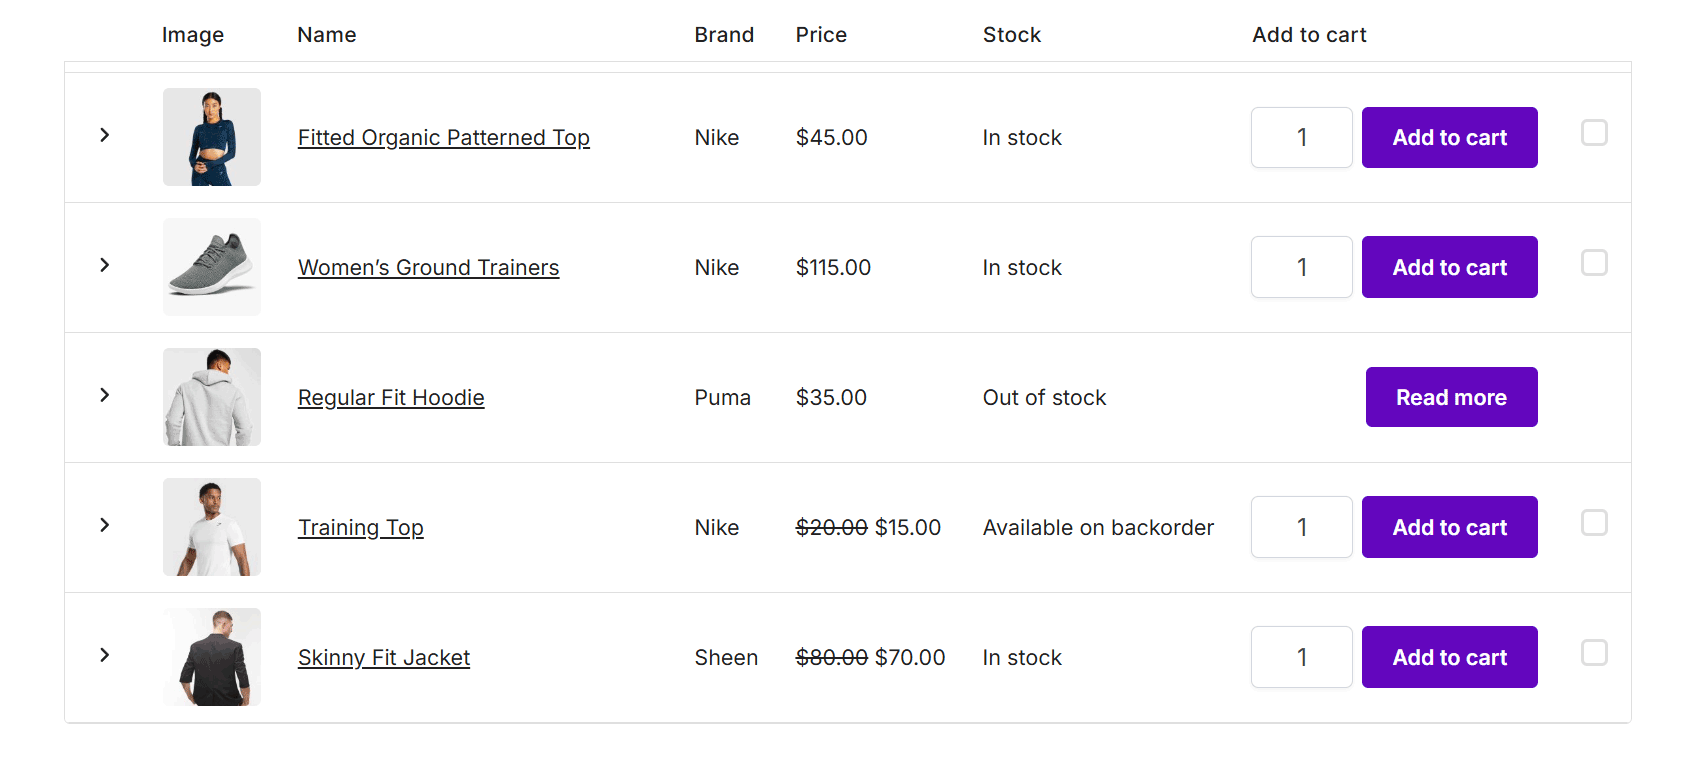Focus quantity box for Fitted Organic Patterned Top

(1301, 137)
